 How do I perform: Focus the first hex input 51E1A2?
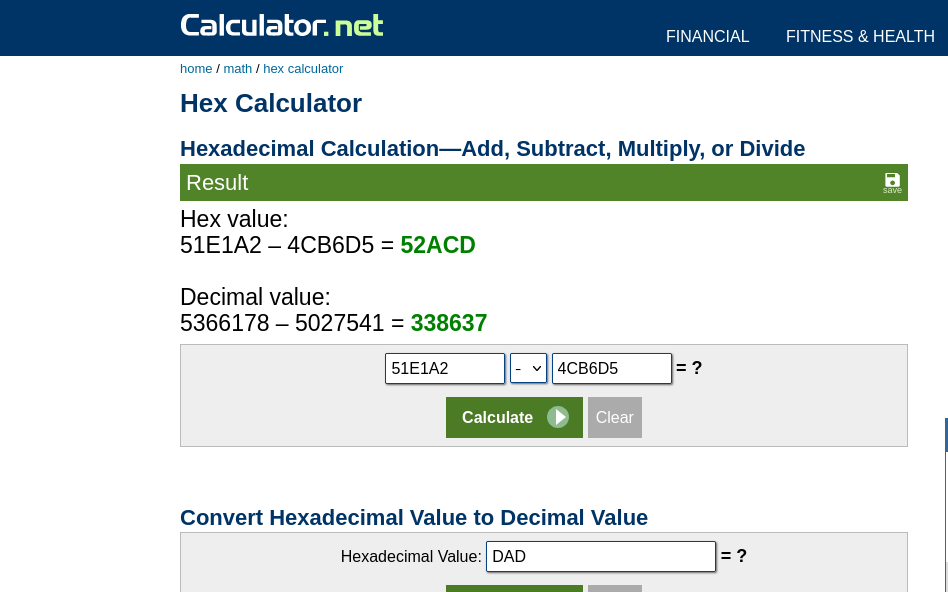pyautogui.click(x=445, y=368)
